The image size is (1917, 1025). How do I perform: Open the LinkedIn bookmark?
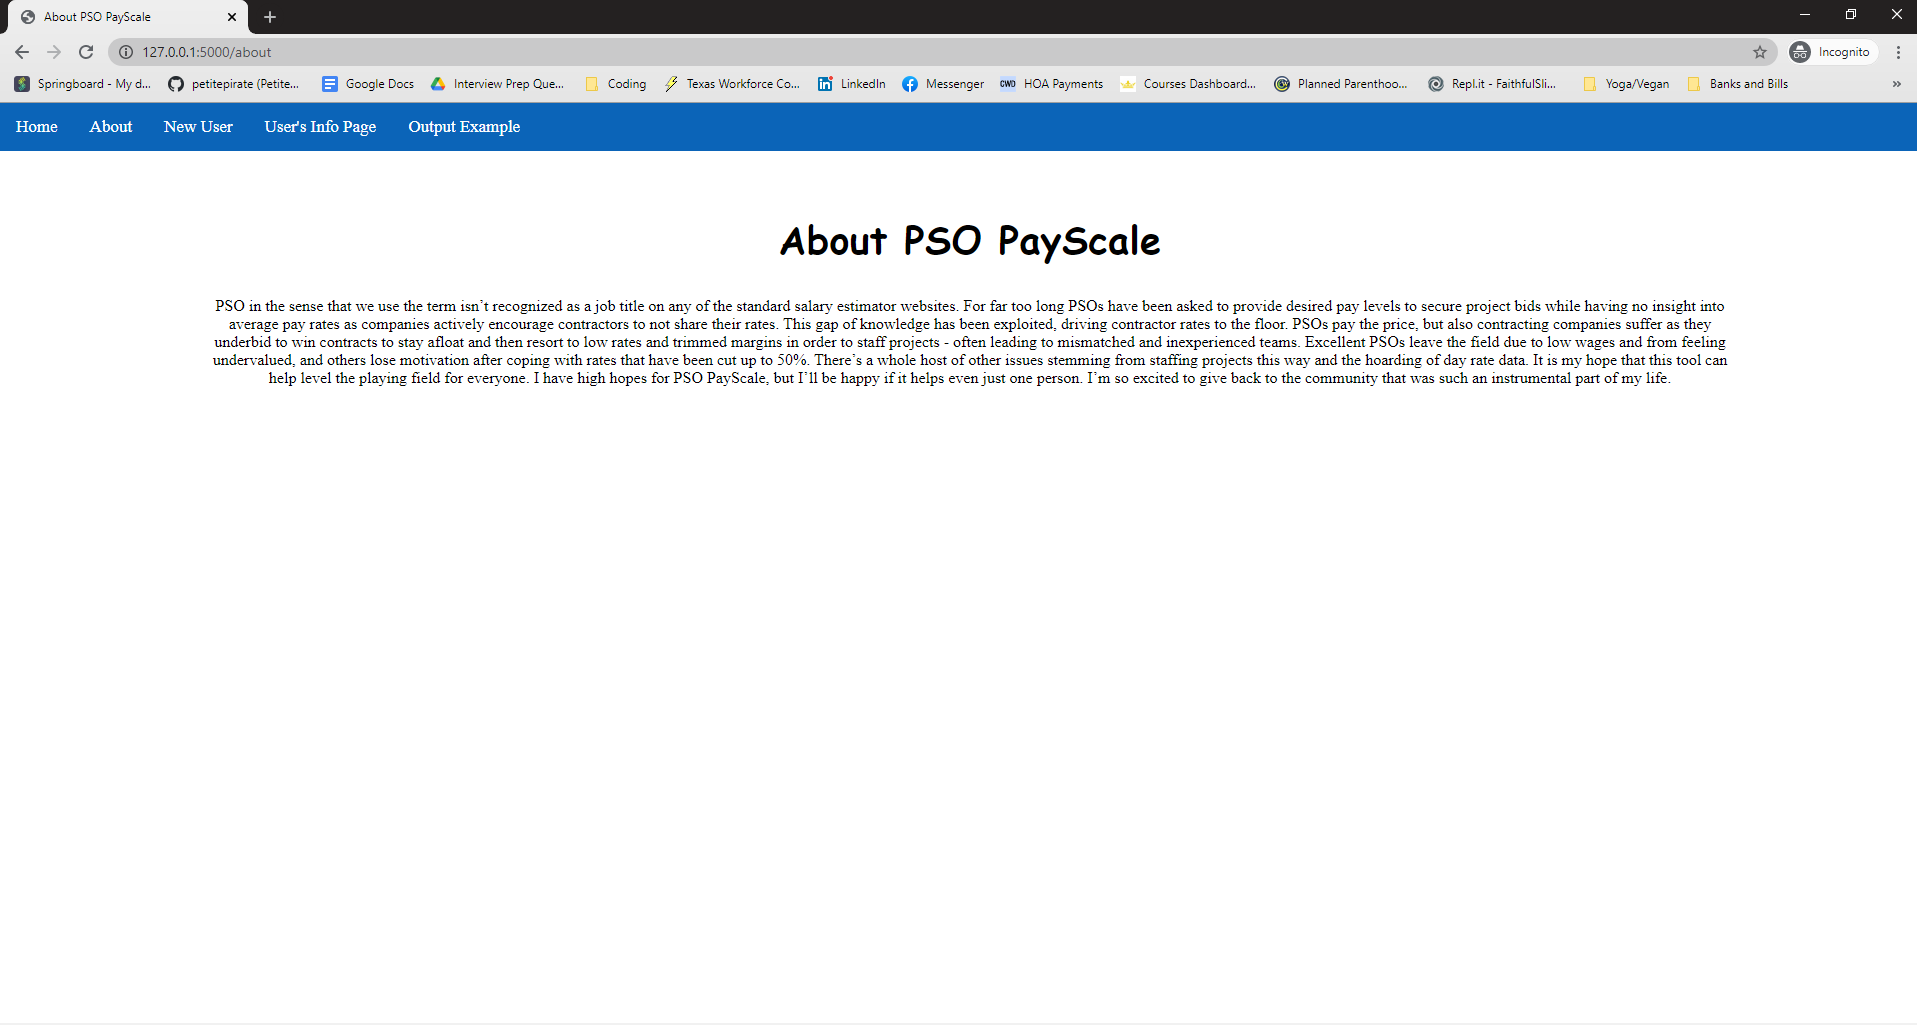point(851,84)
